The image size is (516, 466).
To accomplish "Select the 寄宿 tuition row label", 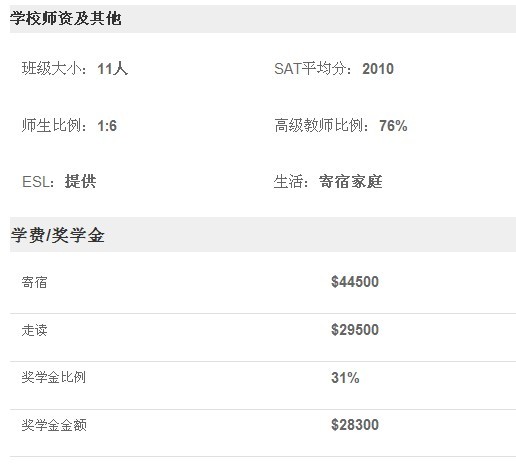I will [34, 282].
